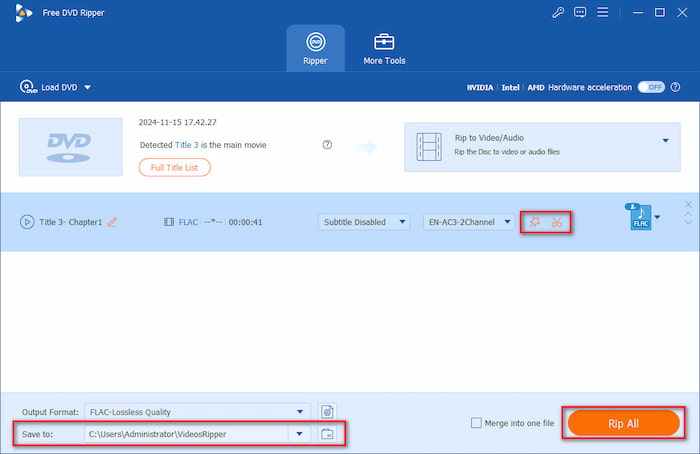The width and height of the screenshot is (700, 454).
Task: Open the Full Title List
Action: [x=175, y=167]
